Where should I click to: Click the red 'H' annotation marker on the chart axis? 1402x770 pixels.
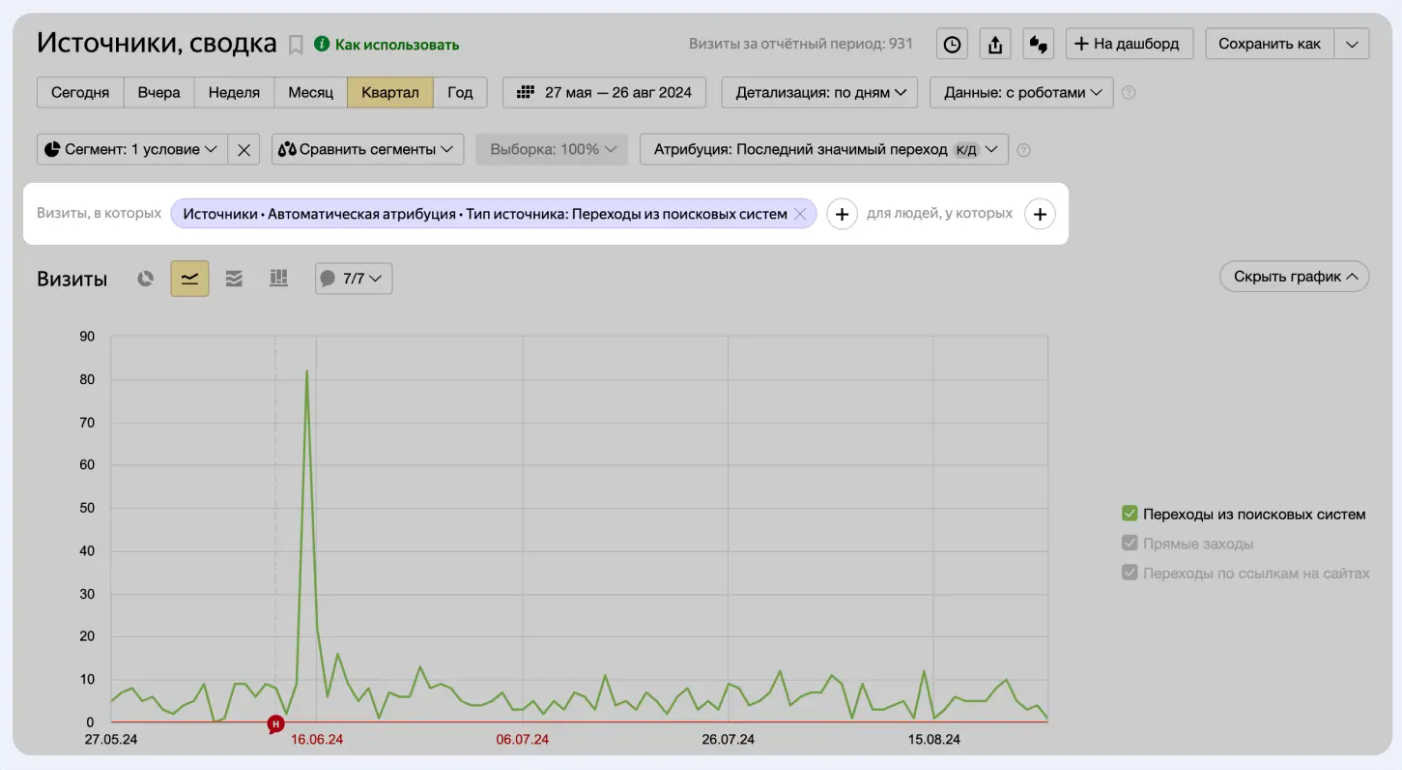pos(277,724)
